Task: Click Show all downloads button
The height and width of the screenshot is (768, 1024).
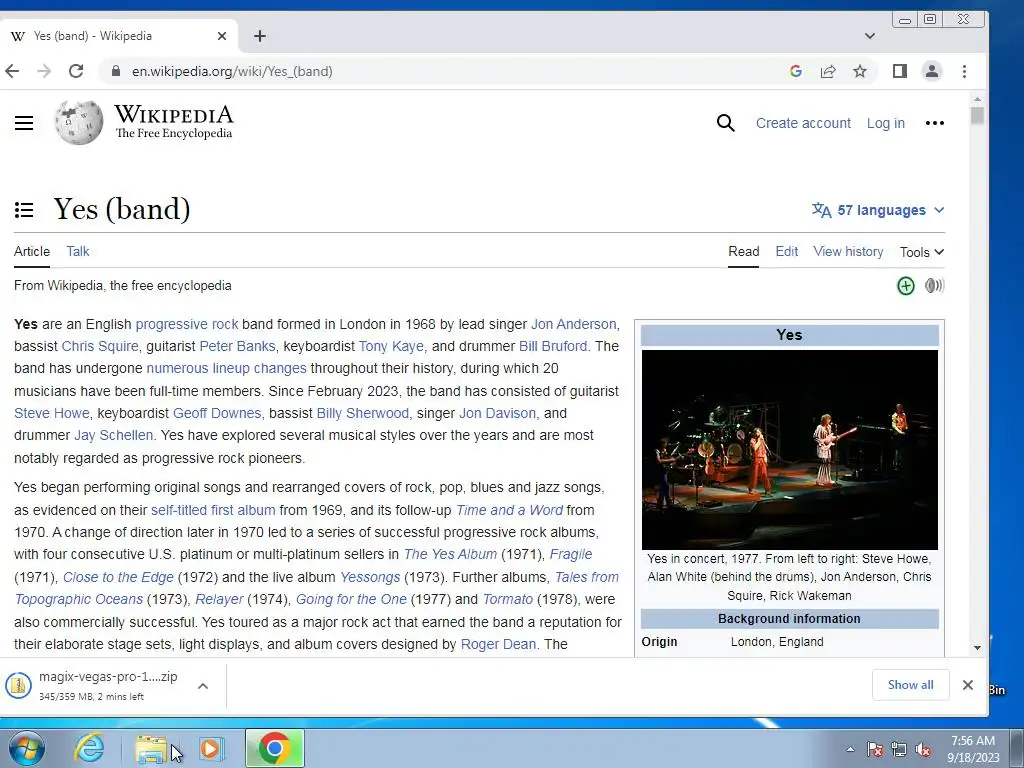Action: [x=910, y=684]
